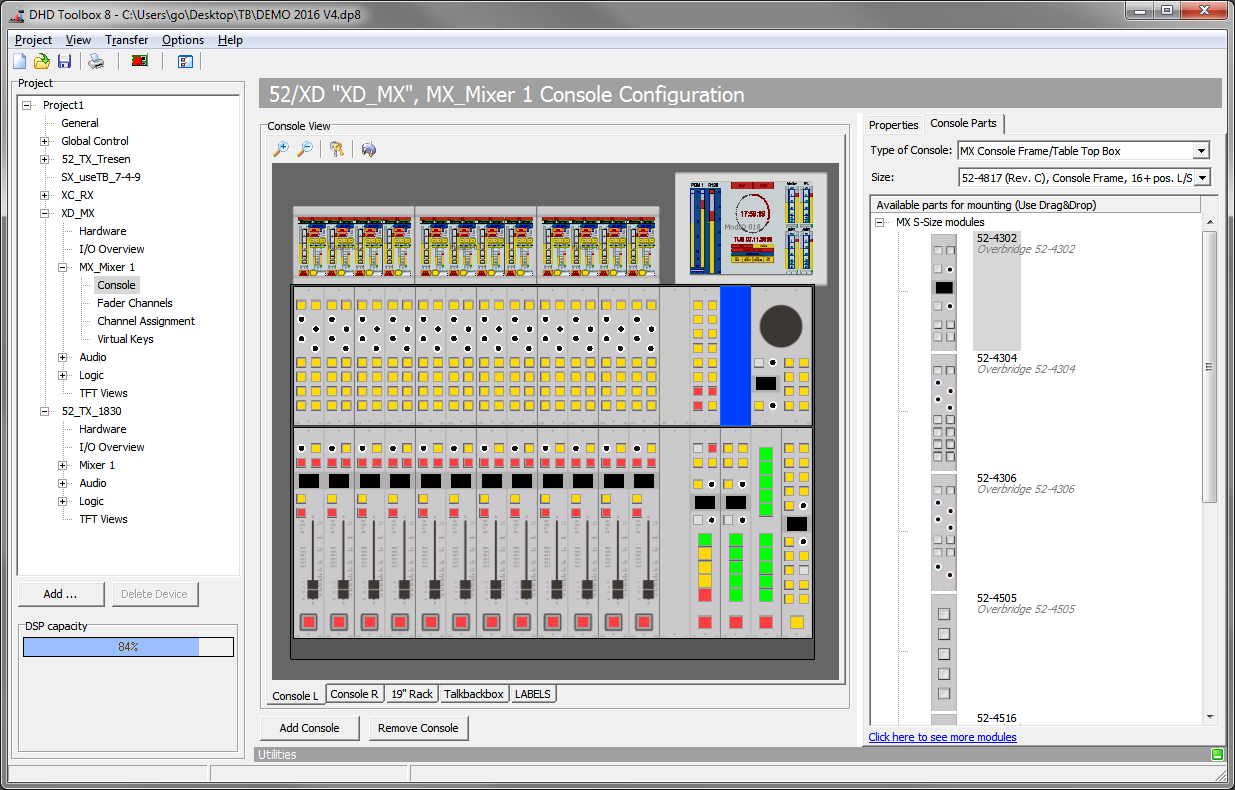Open the Transfer menu
The height and width of the screenshot is (790, 1235).
pos(126,40)
